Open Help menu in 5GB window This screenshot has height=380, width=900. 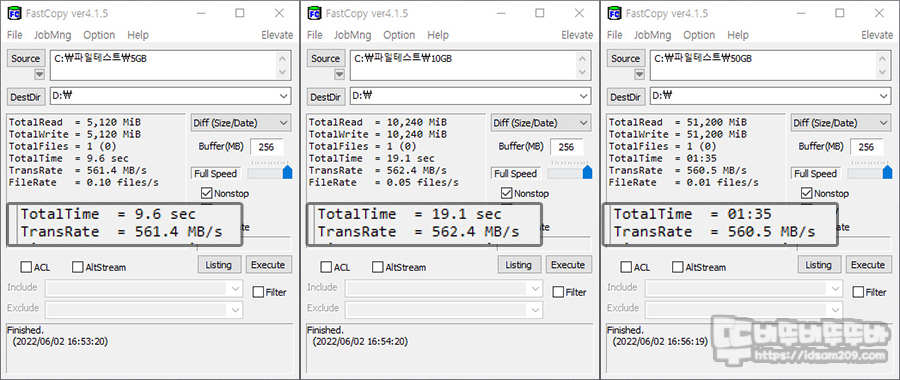tap(138, 35)
